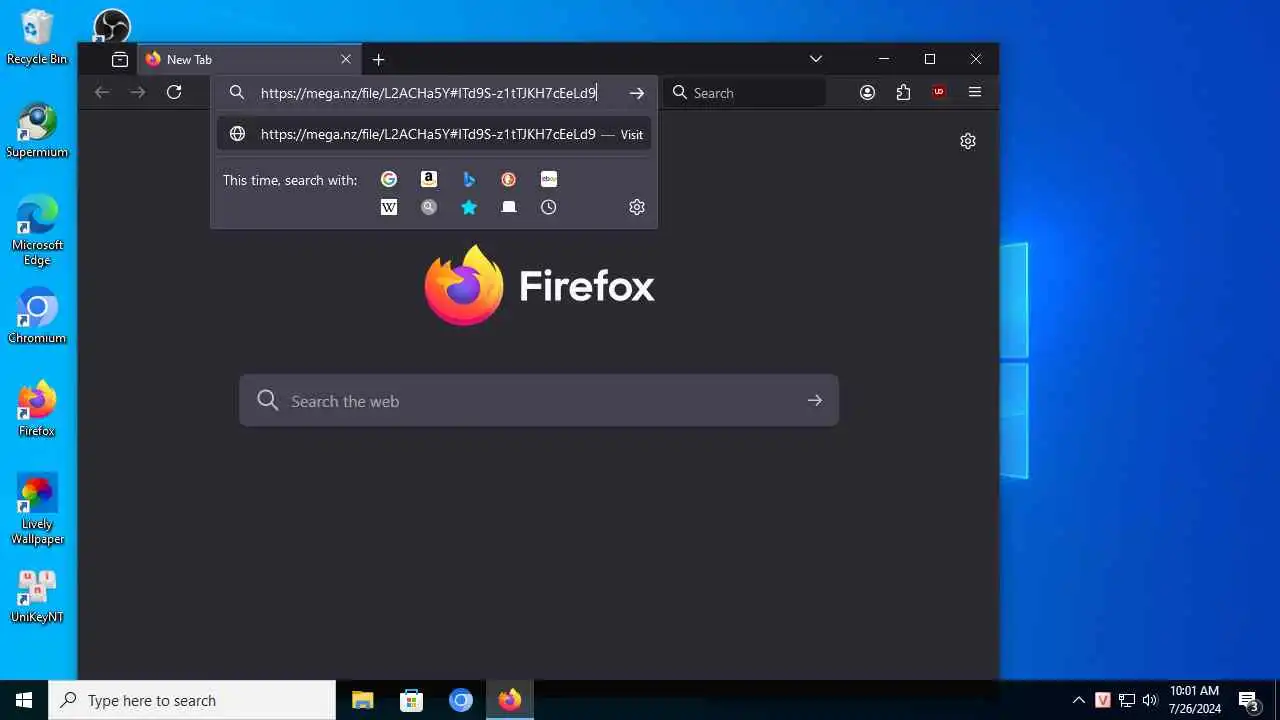Open Chromium from taskbar

[461, 700]
